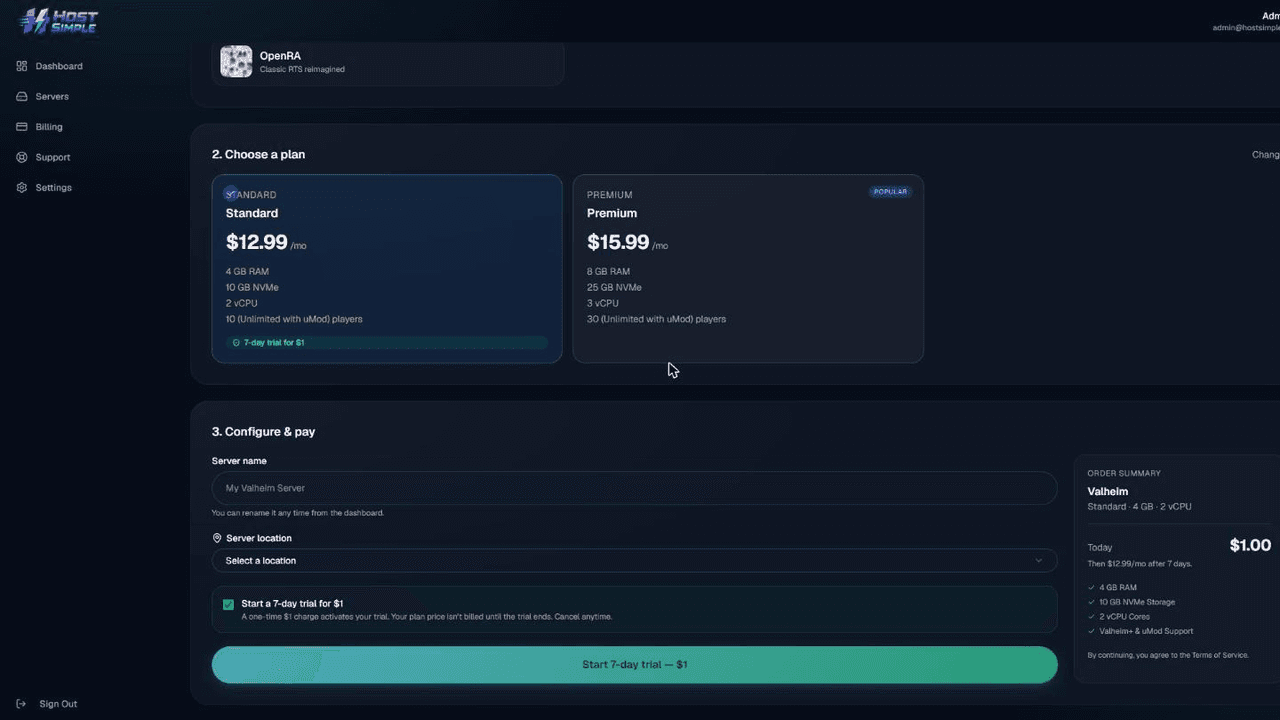
Task: Click the Billing card icon in sidebar
Action: (22, 127)
